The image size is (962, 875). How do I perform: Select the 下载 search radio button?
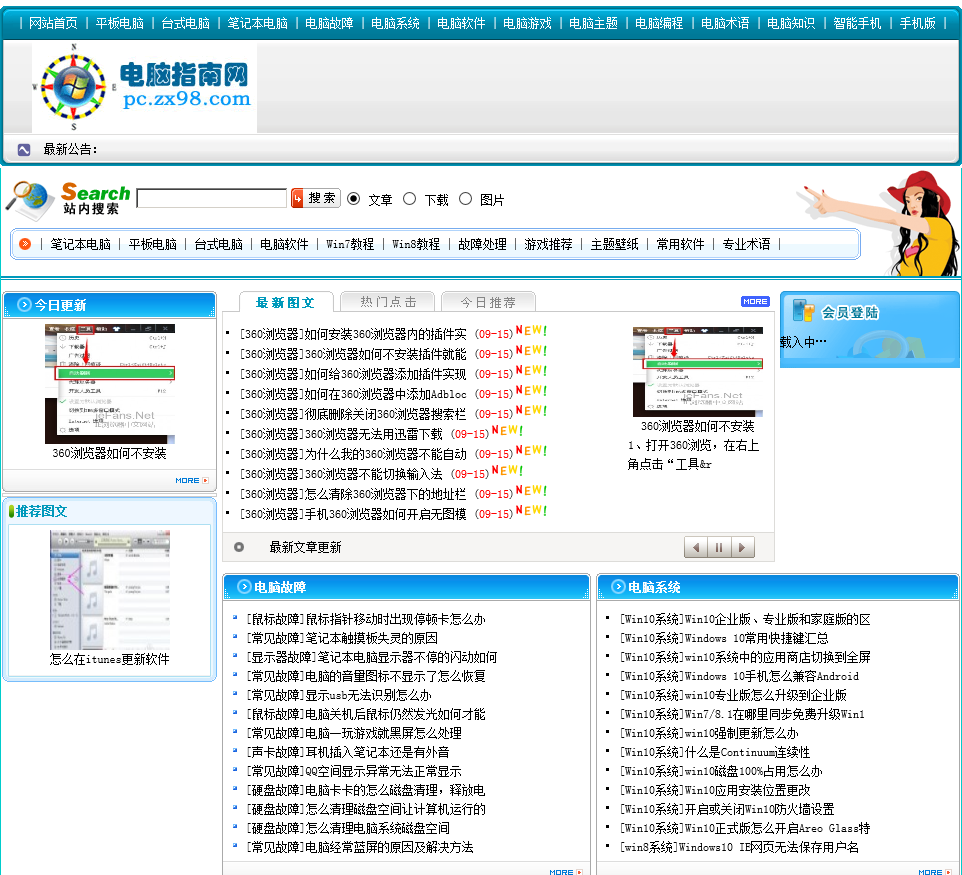click(409, 199)
